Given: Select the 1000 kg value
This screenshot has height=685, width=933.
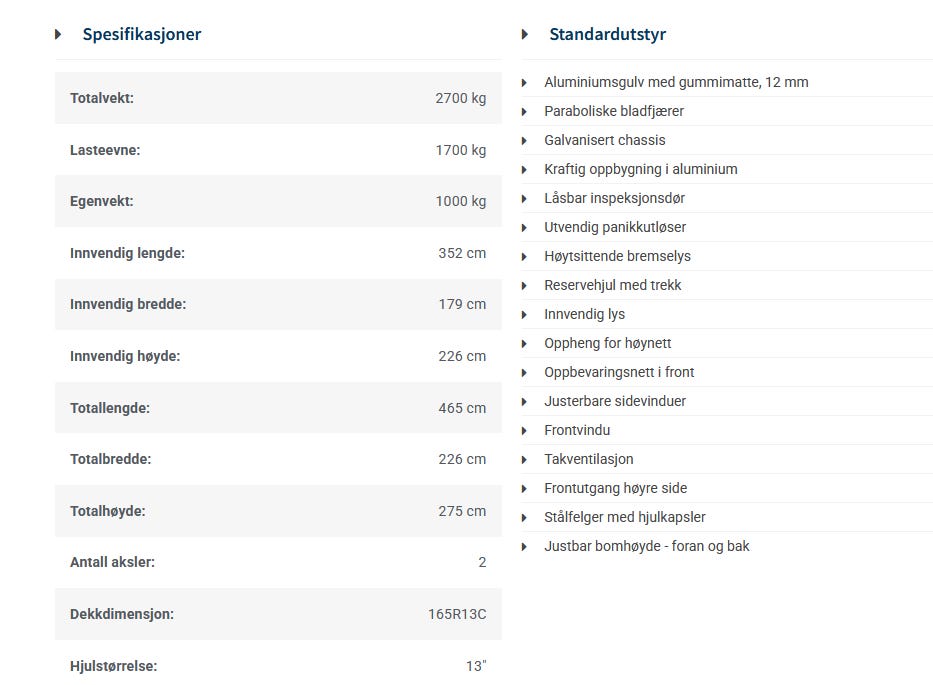Looking at the screenshot, I should click(461, 201).
